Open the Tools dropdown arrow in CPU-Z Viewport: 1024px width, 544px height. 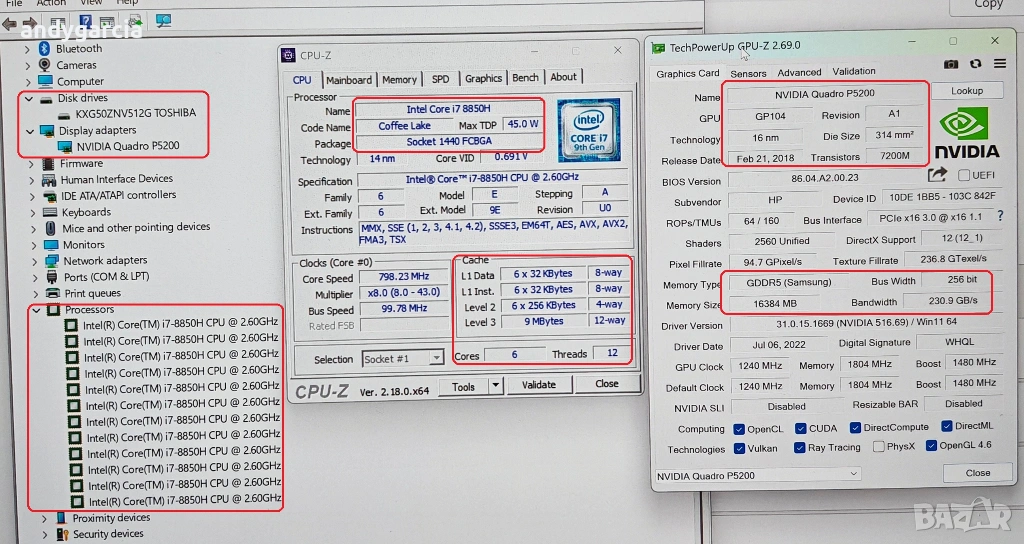[x=494, y=385]
